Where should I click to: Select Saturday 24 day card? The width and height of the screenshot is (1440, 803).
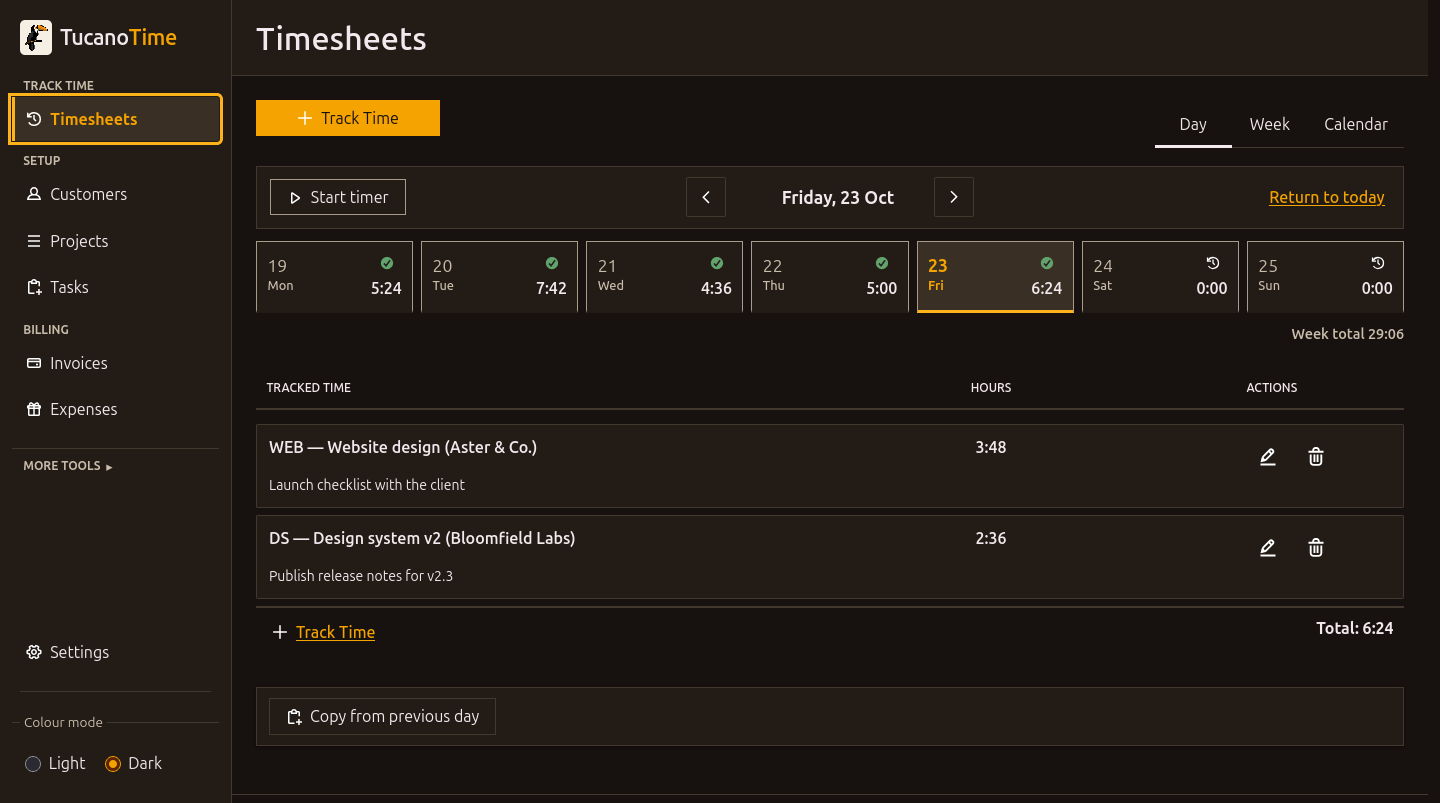(1160, 277)
